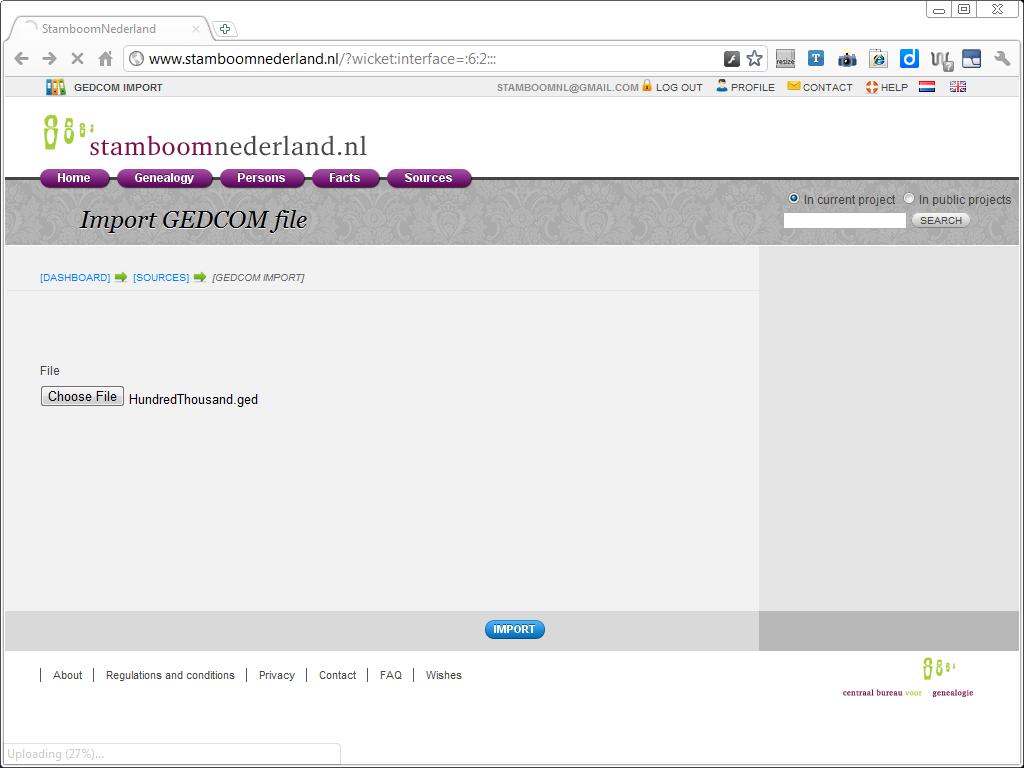
Task: Click the SEARCH button
Action: [941, 221]
